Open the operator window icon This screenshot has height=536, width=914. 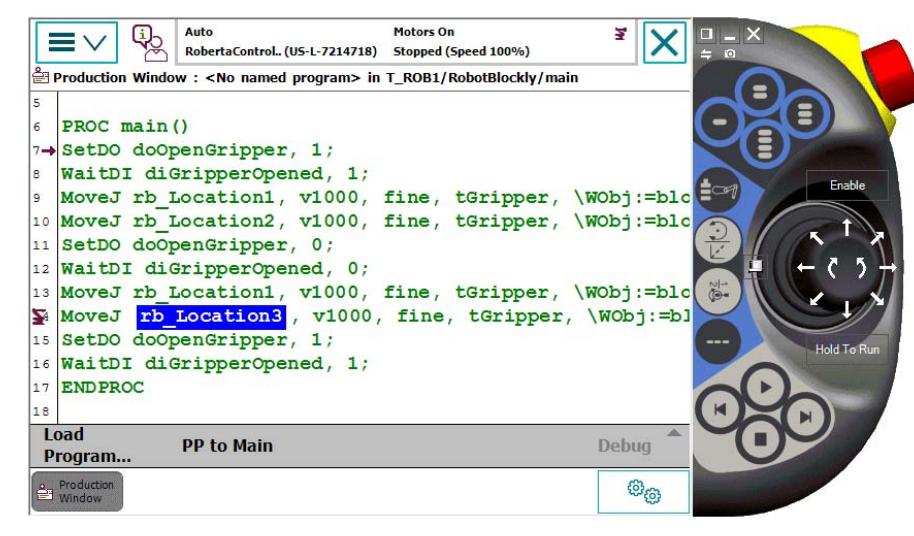(x=149, y=43)
